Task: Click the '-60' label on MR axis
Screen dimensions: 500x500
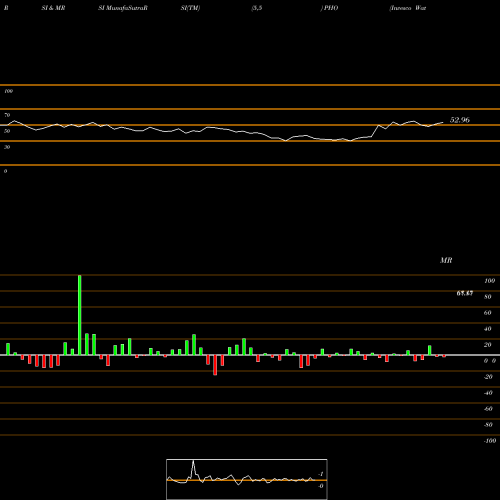Action: pyautogui.click(x=488, y=409)
